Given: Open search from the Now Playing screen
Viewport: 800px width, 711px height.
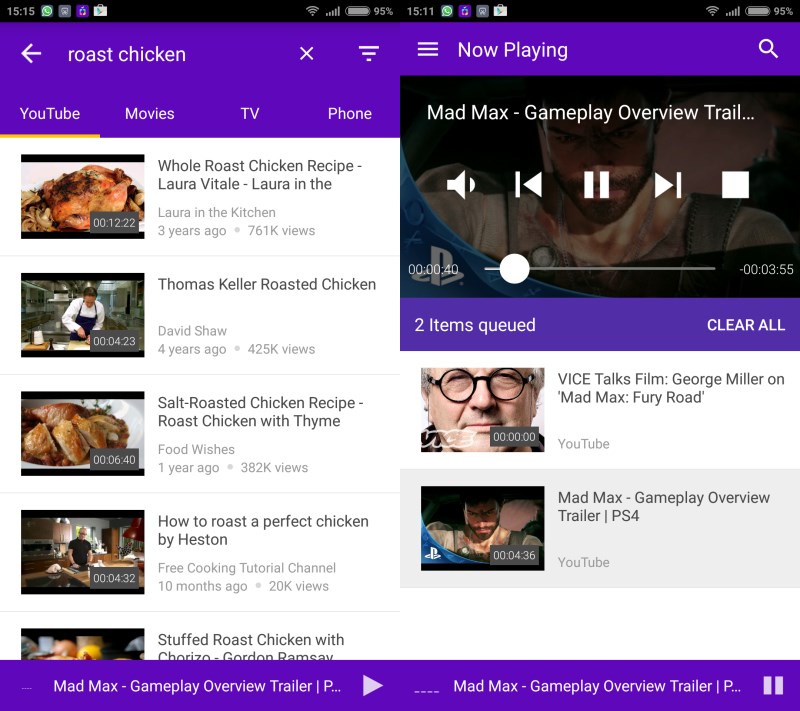Looking at the screenshot, I should 769,48.
